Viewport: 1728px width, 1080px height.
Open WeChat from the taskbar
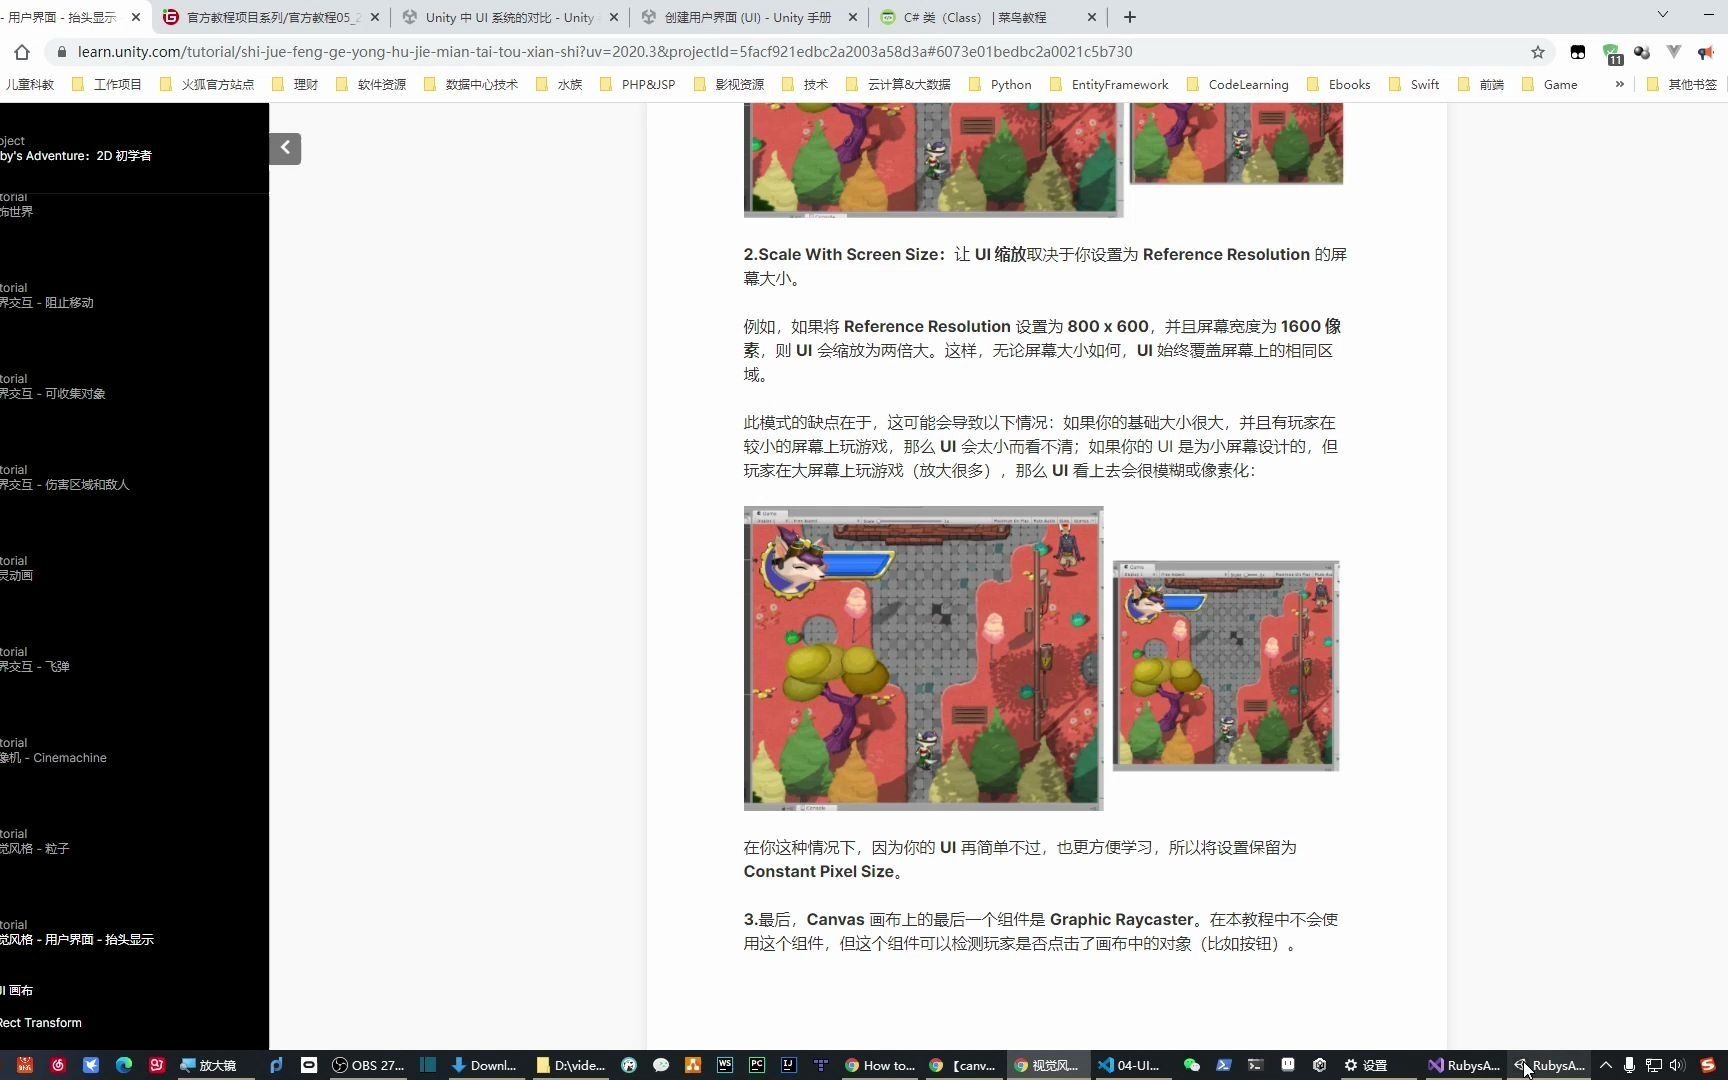pyautogui.click(x=1191, y=1065)
